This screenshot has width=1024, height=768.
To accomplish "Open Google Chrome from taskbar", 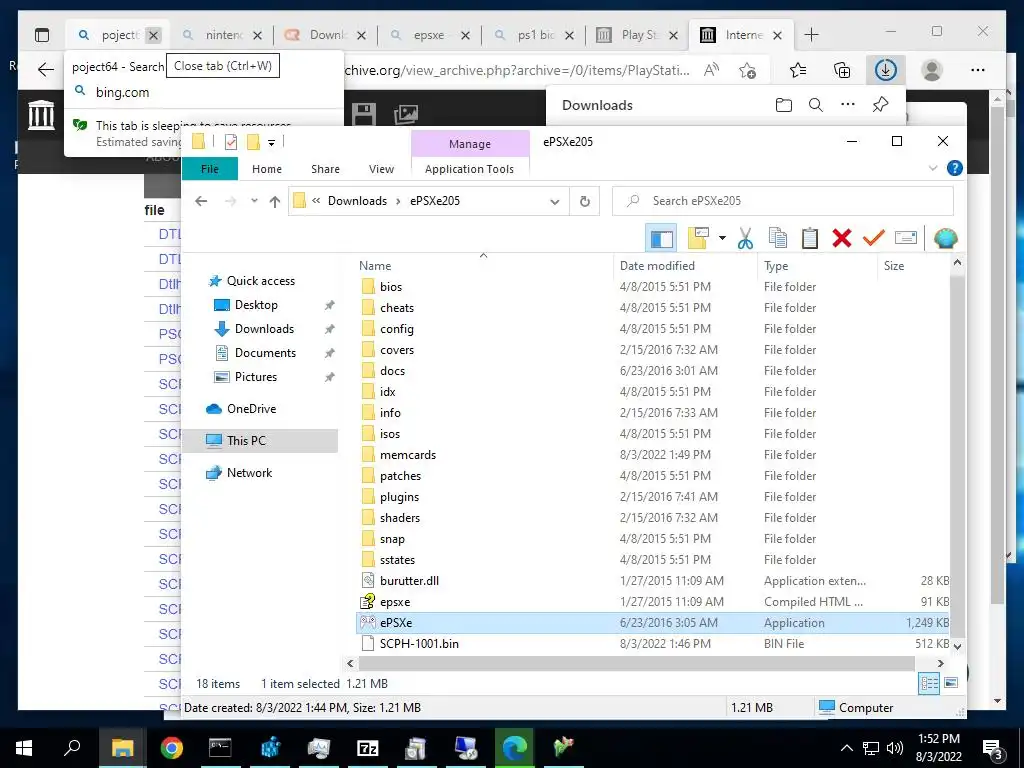I will tap(172, 748).
